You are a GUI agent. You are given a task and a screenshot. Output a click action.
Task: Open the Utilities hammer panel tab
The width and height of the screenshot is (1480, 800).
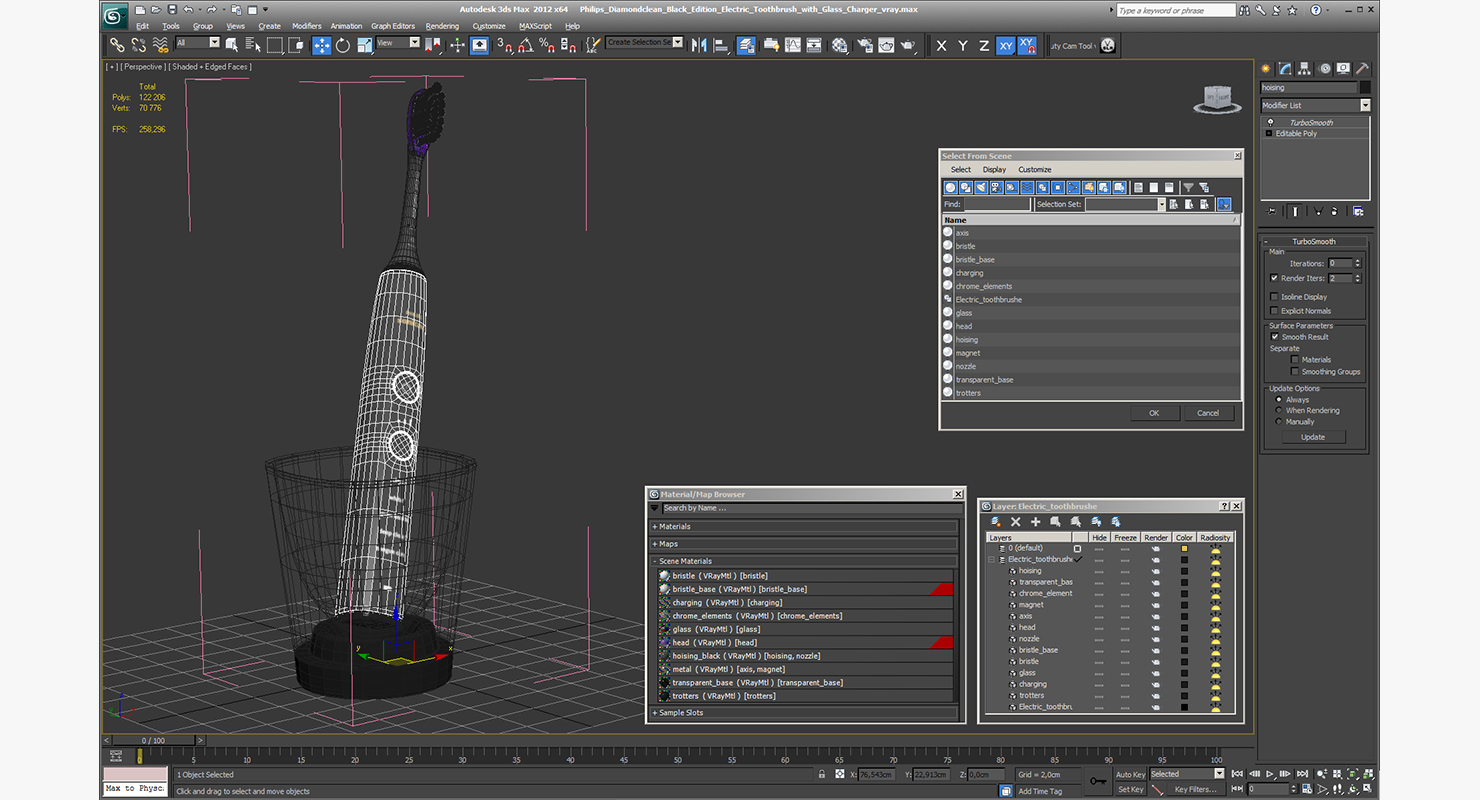click(1361, 69)
